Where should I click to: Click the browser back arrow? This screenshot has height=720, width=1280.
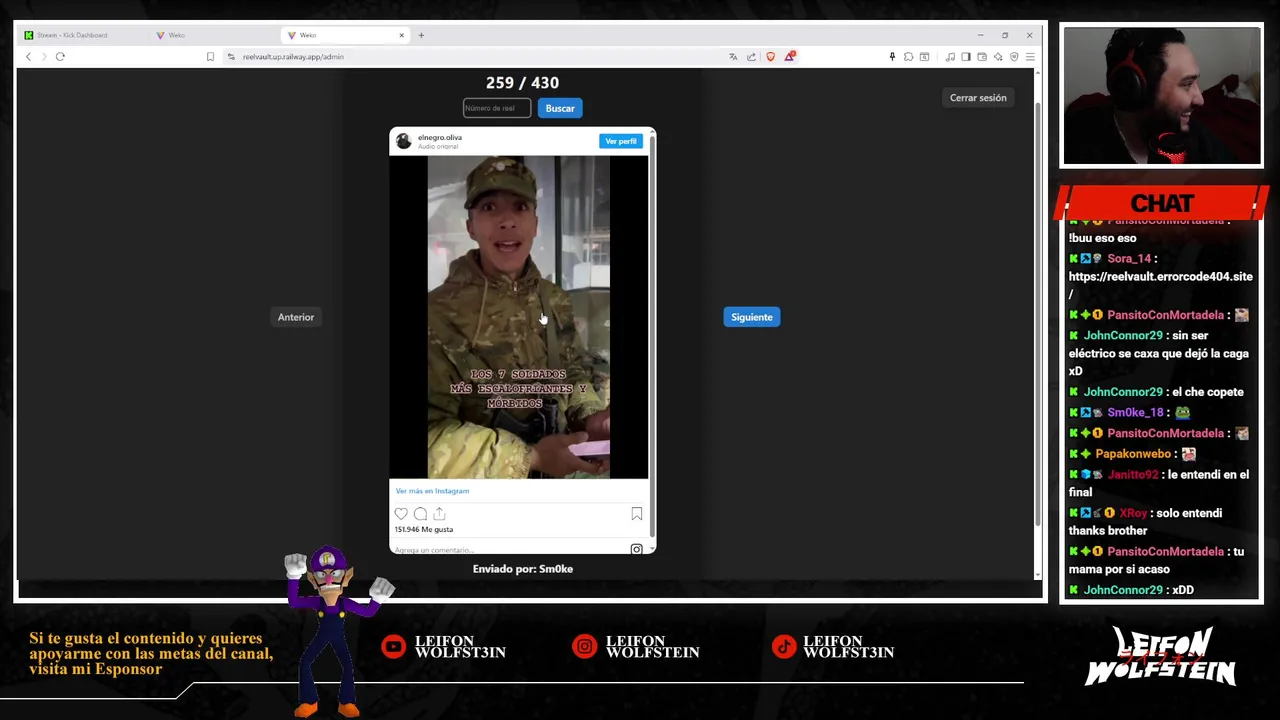(x=28, y=57)
